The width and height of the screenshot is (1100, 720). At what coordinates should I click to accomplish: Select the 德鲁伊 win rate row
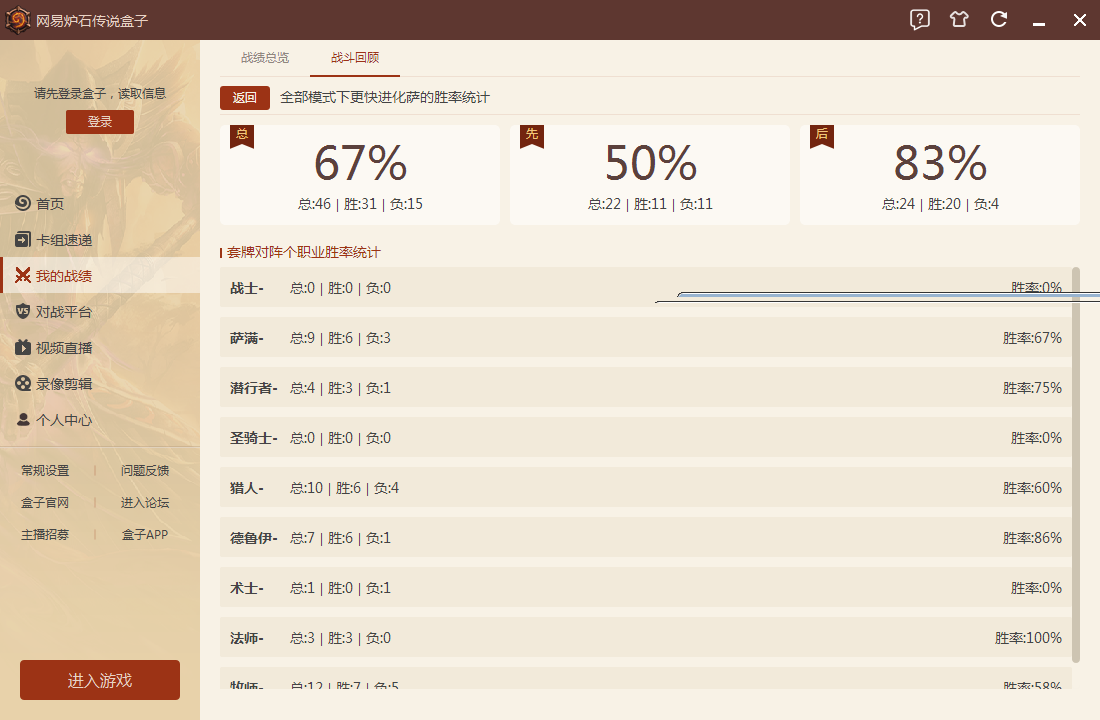(645, 538)
